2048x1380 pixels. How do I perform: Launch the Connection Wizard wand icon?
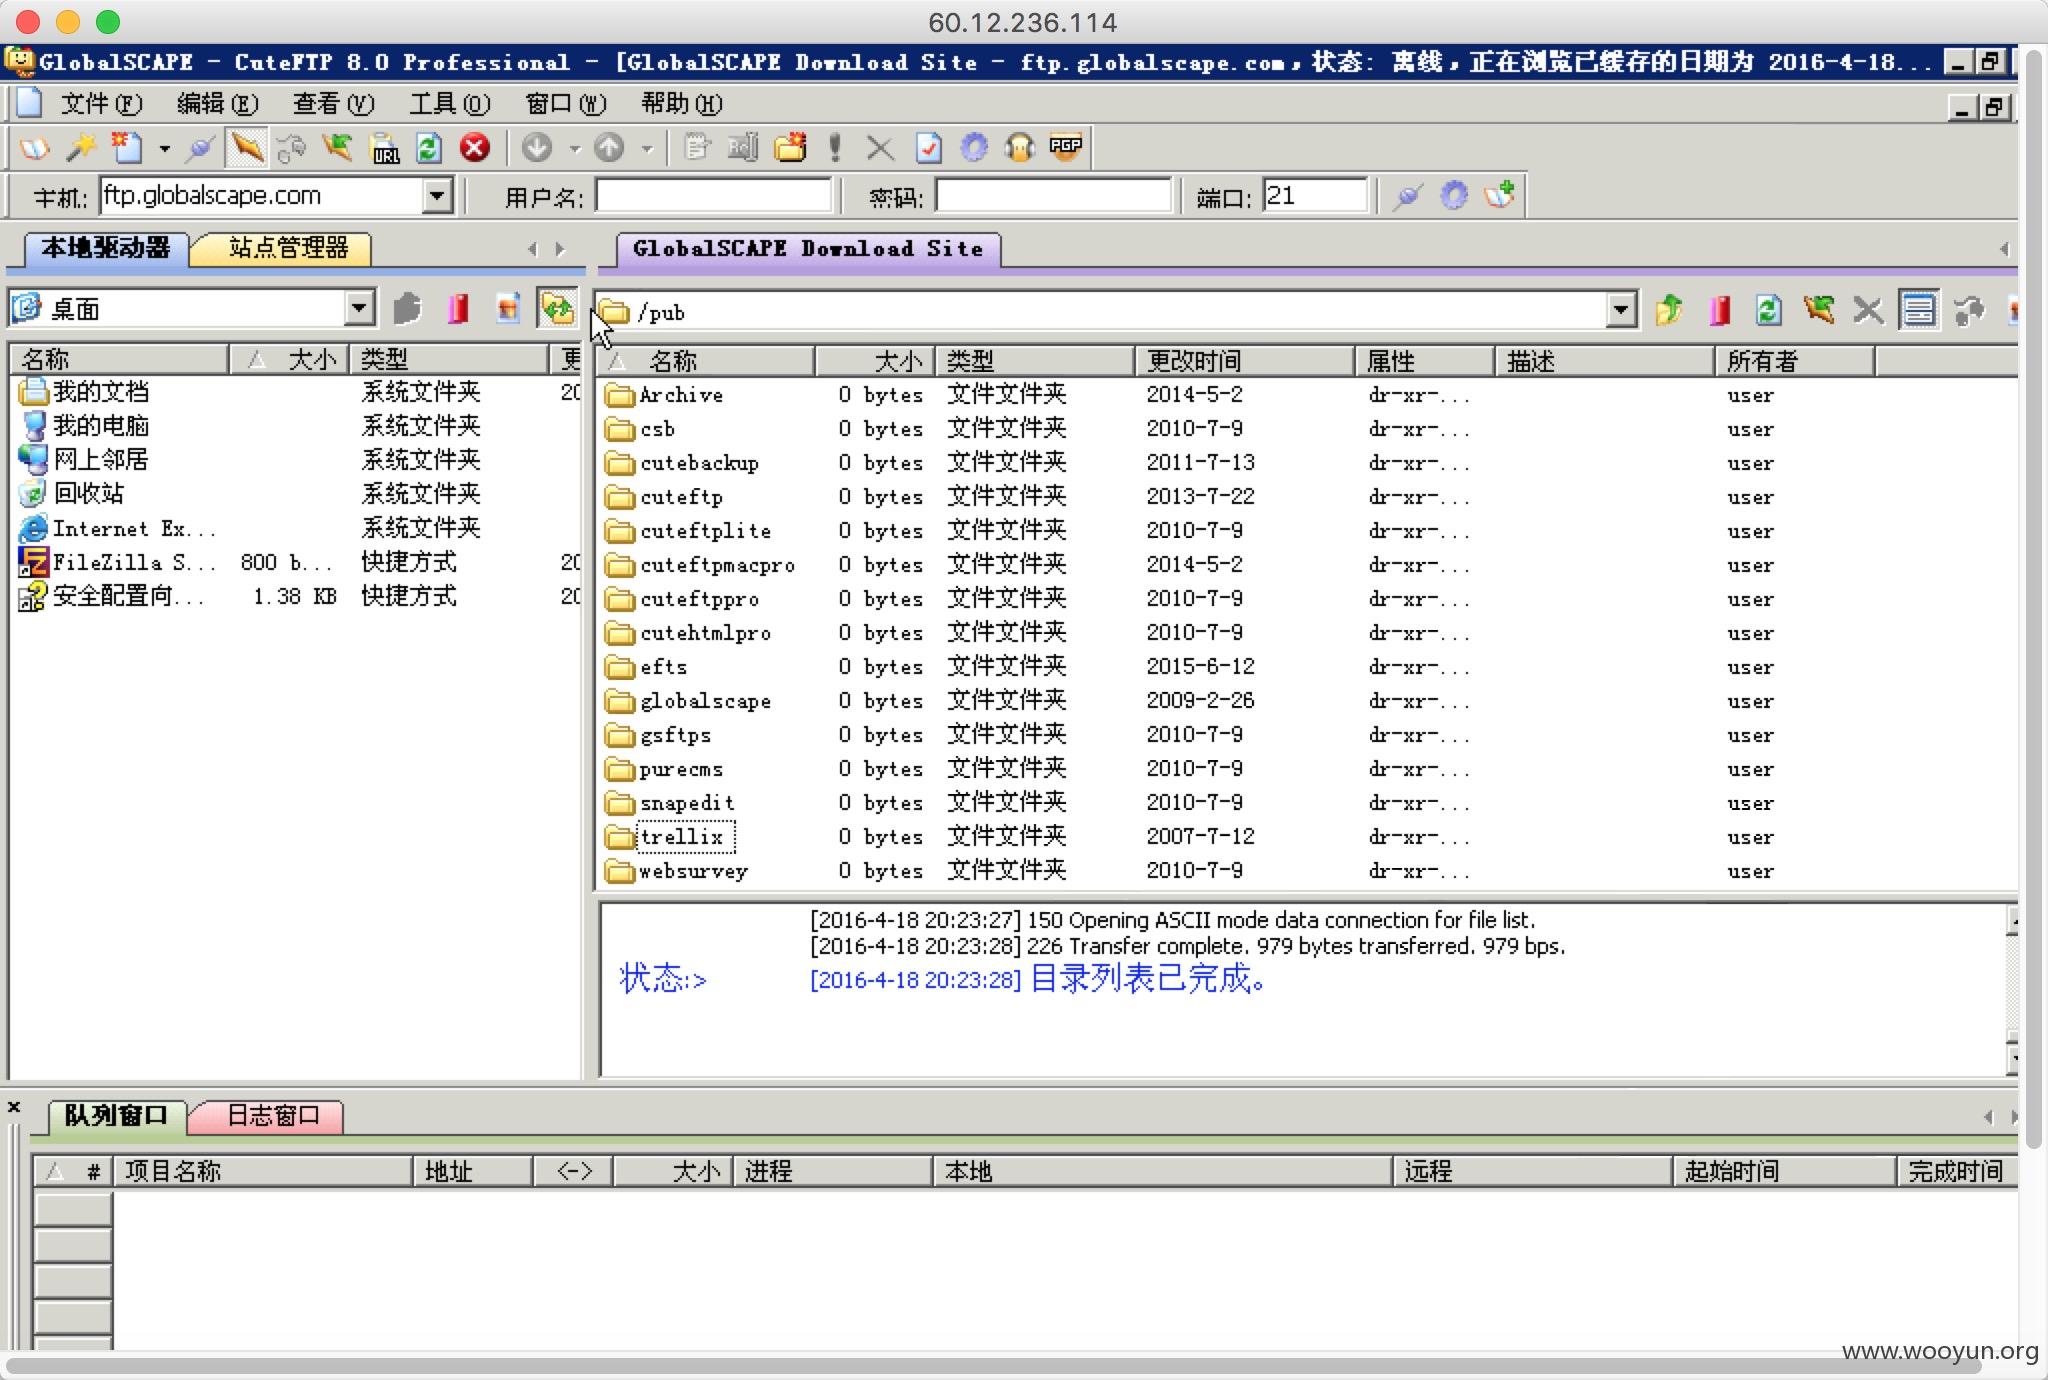point(81,148)
